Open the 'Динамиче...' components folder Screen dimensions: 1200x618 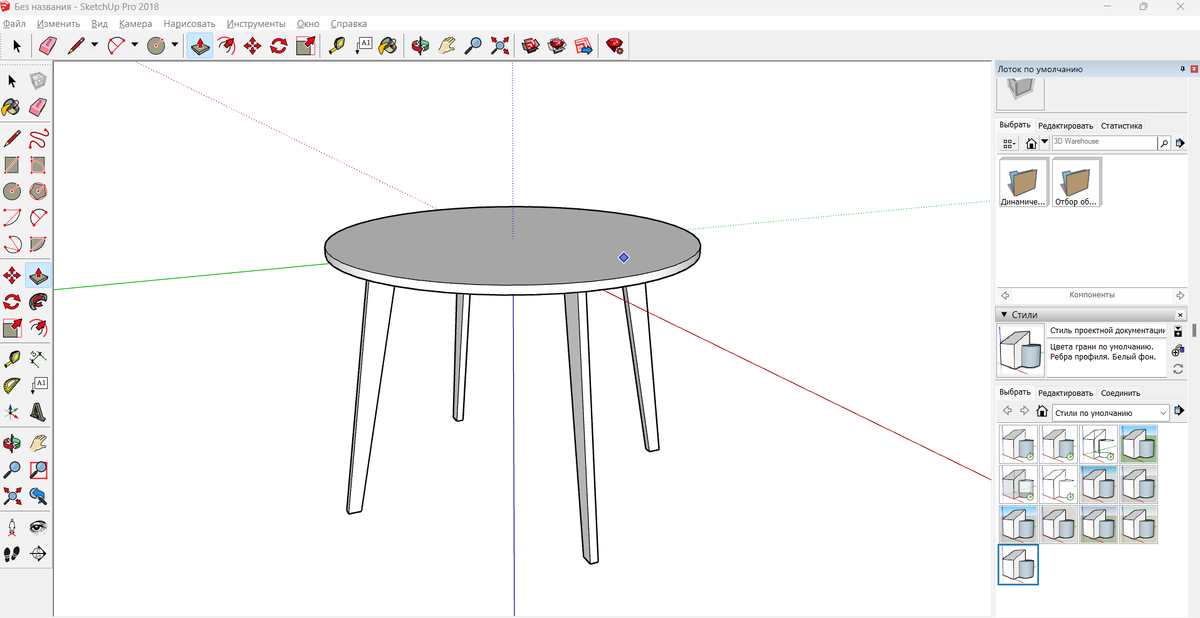click(1023, 183)
